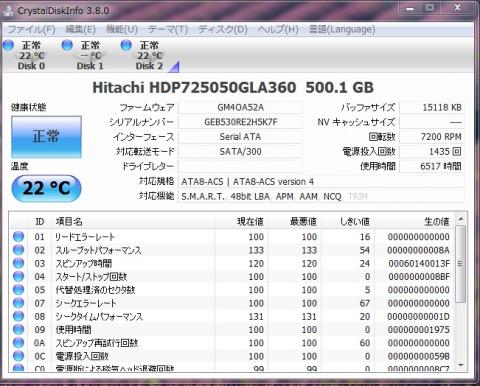480x386 pixels.
Task: Click the ATA8-ACS standard field
Action: click(x=321, y=182)
